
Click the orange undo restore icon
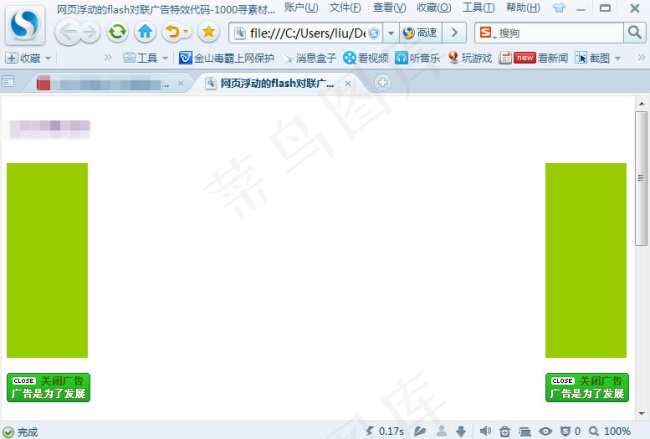coord(173,32)
